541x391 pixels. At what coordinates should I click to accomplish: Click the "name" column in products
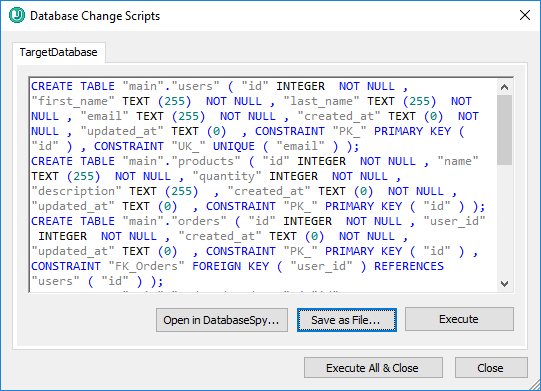coord(458,161)
